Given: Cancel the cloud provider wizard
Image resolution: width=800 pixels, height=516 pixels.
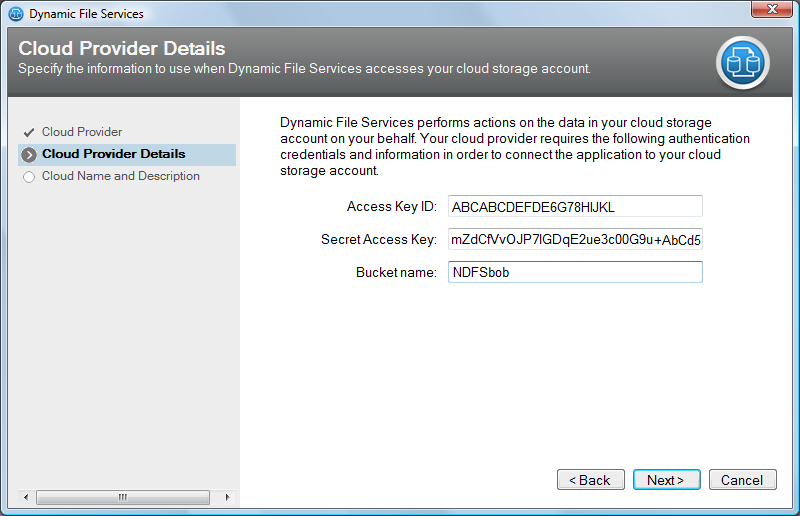Looking at the screenshot, I should click(742, 480).
